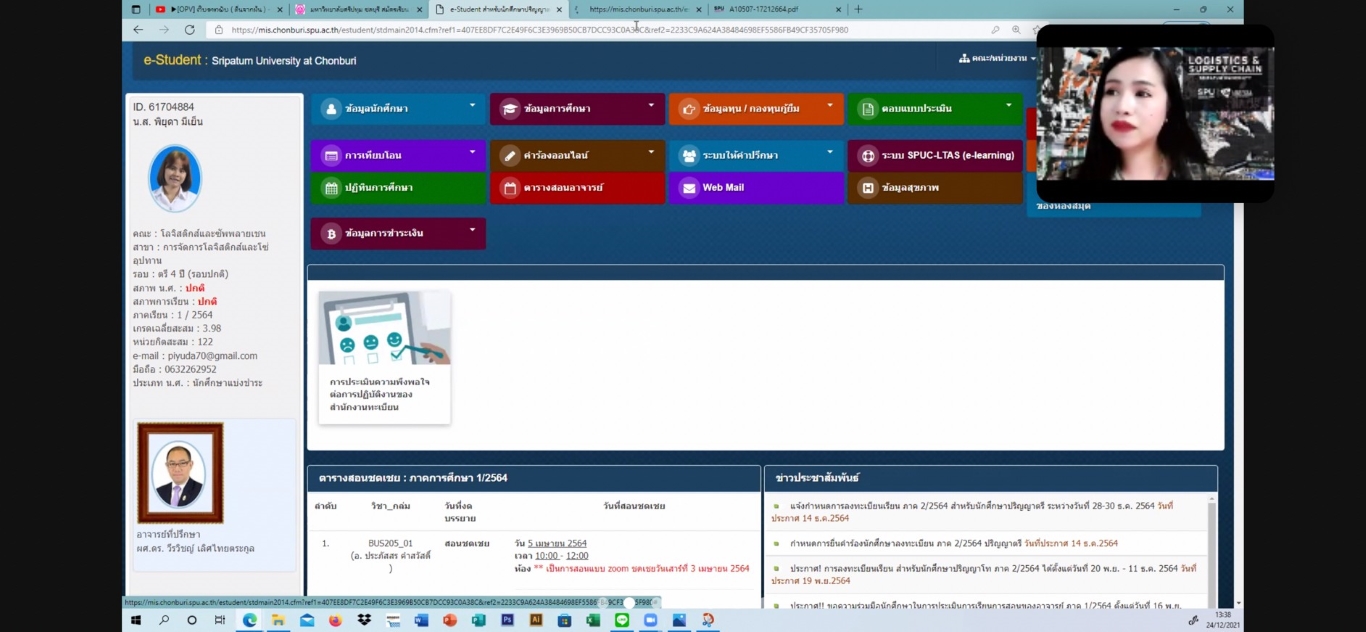Open LINE app from the taskbar

(621, 620)
